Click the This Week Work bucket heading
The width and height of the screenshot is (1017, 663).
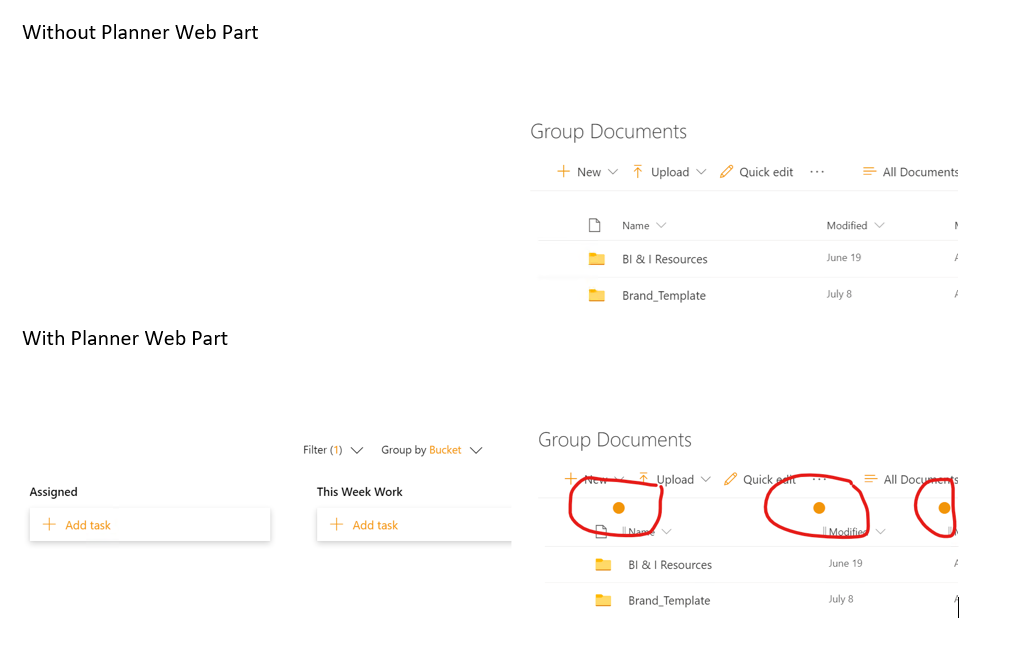click(x=359, y=492)
